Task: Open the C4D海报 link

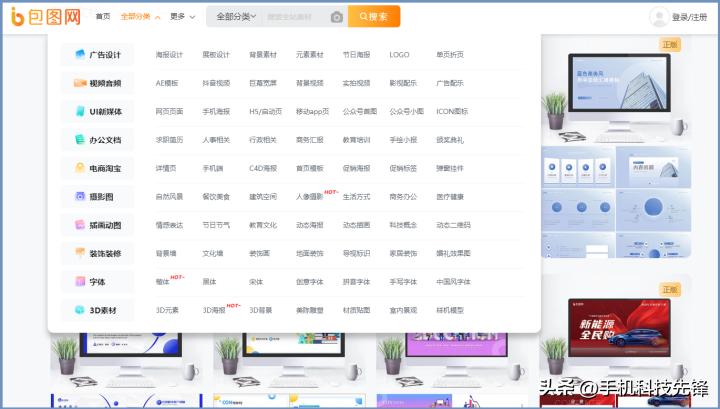Action: [x=263, y=168]
